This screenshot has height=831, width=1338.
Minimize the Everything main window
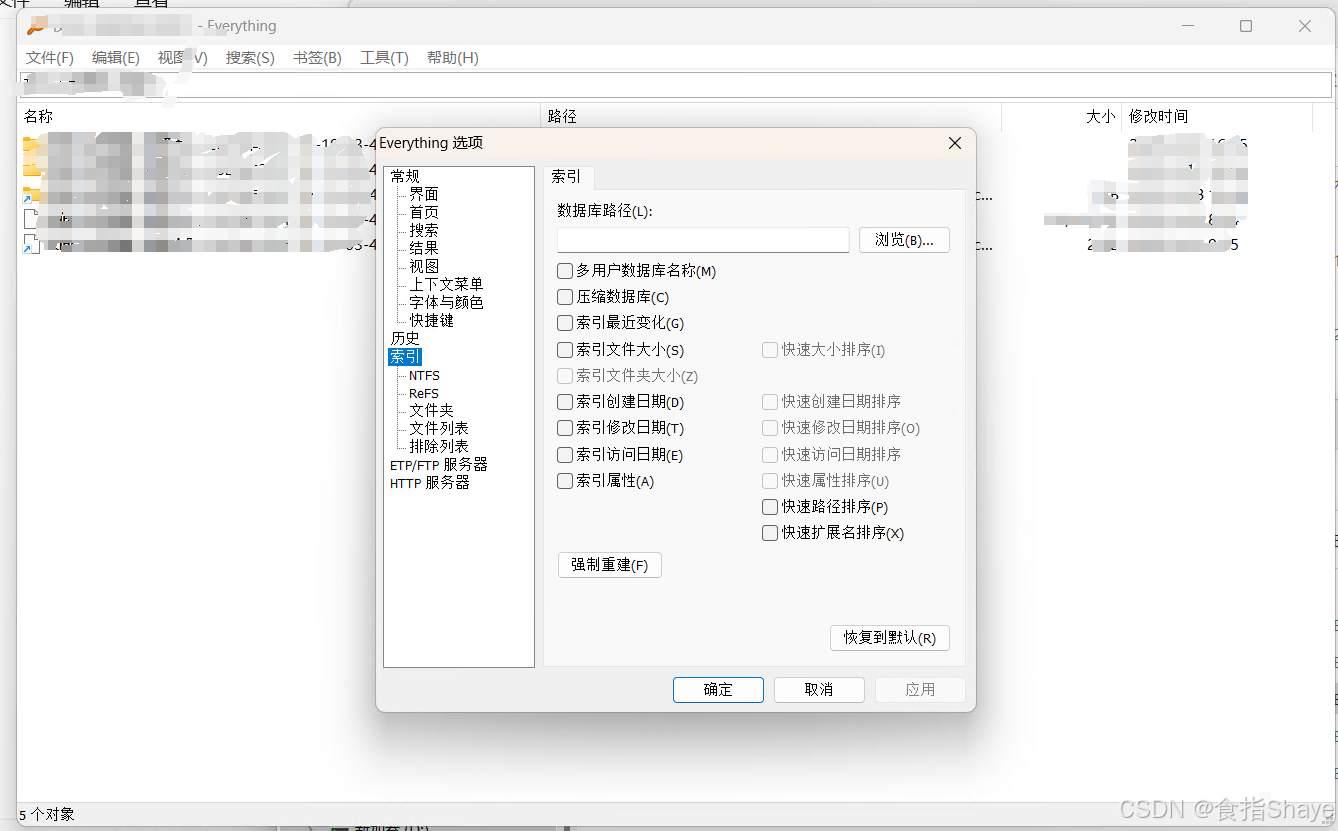pos(1187,26)
